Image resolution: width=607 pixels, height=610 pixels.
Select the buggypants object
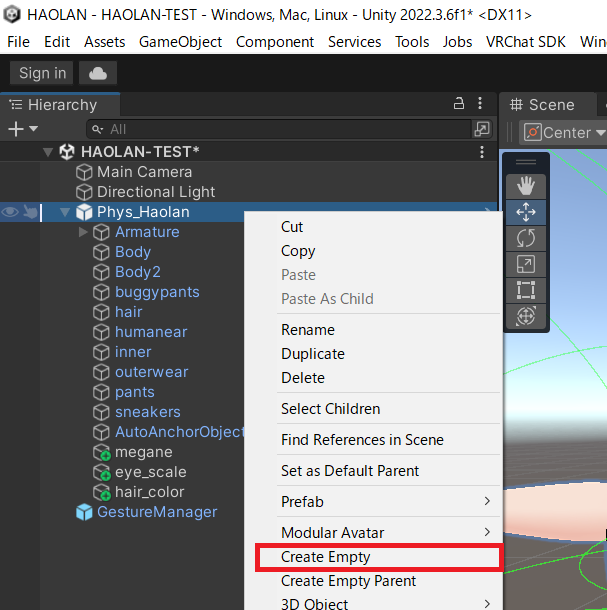(157, 292)
